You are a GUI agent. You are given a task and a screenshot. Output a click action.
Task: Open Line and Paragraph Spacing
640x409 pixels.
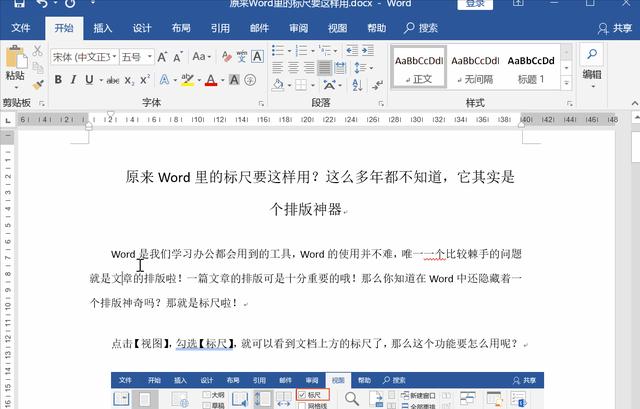click(358, 68)
